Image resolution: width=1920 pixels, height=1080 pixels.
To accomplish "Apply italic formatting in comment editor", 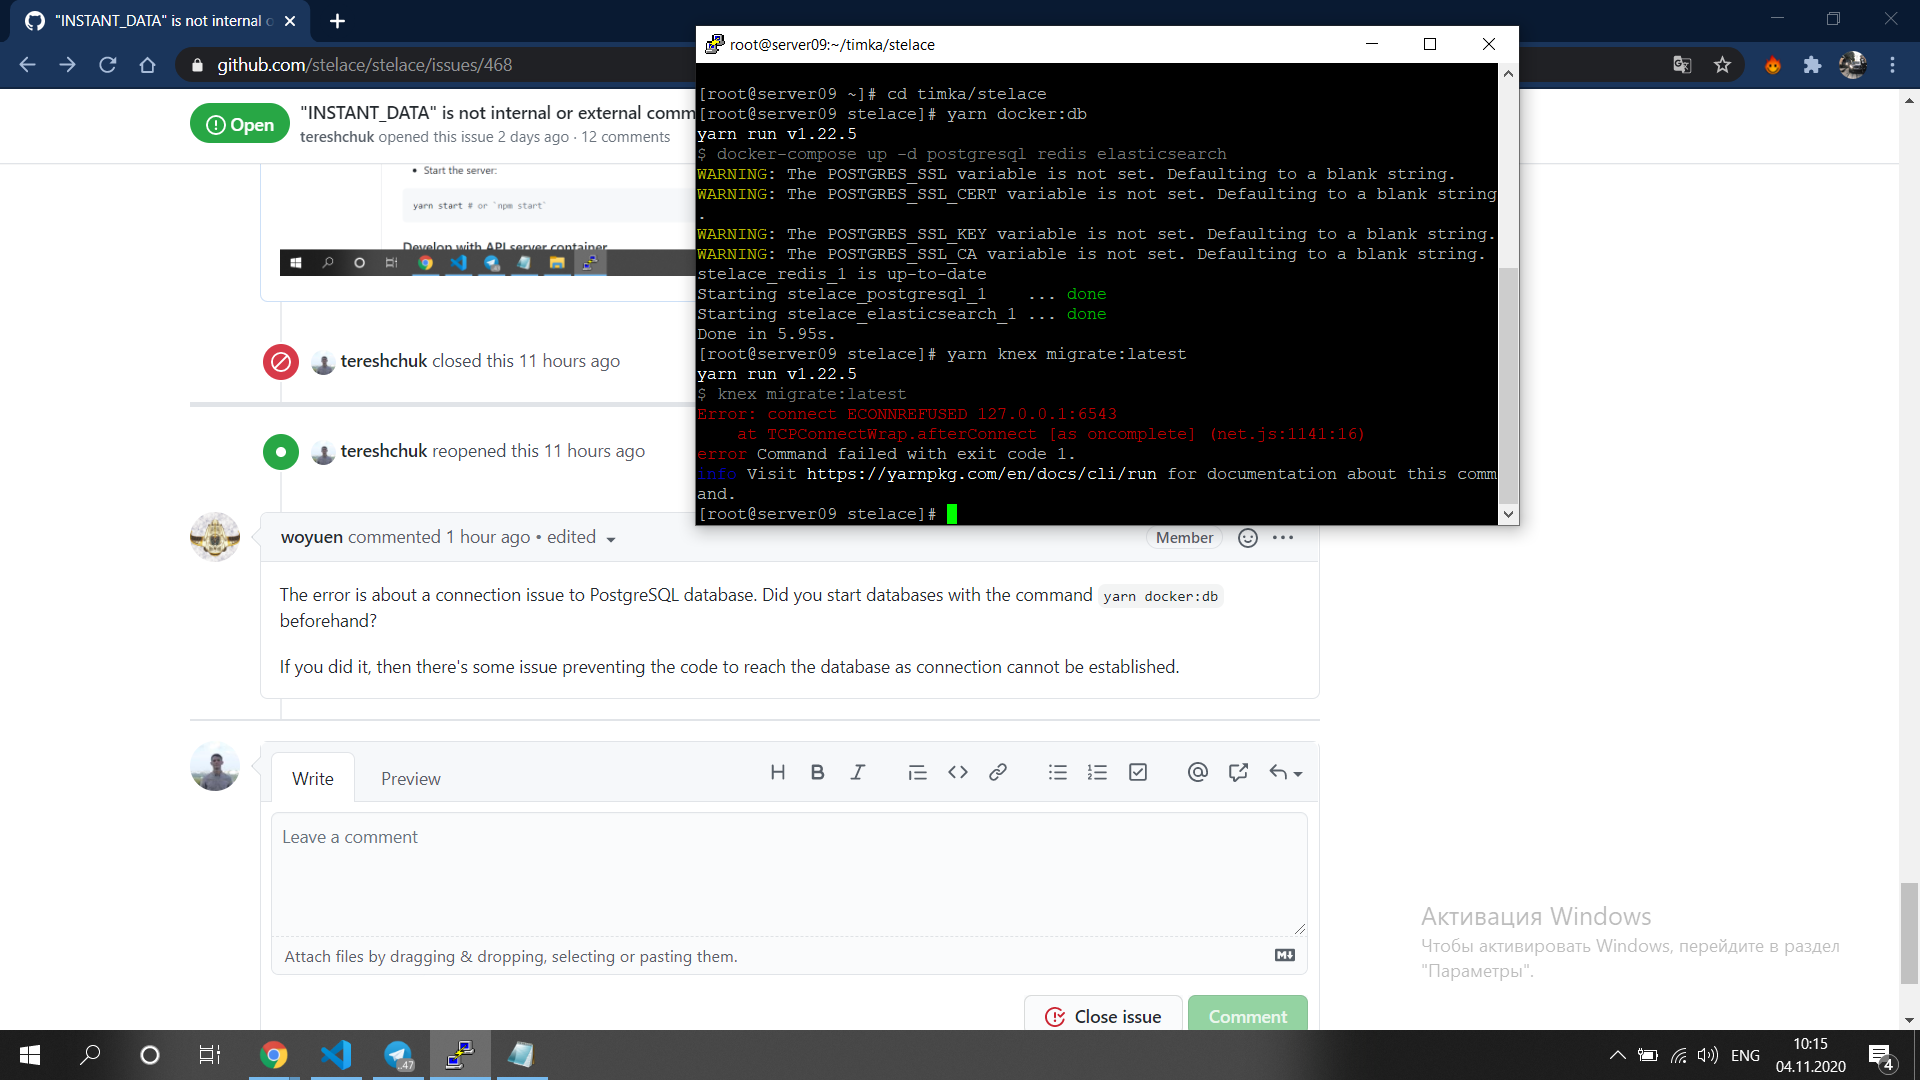I will (857, 772).
